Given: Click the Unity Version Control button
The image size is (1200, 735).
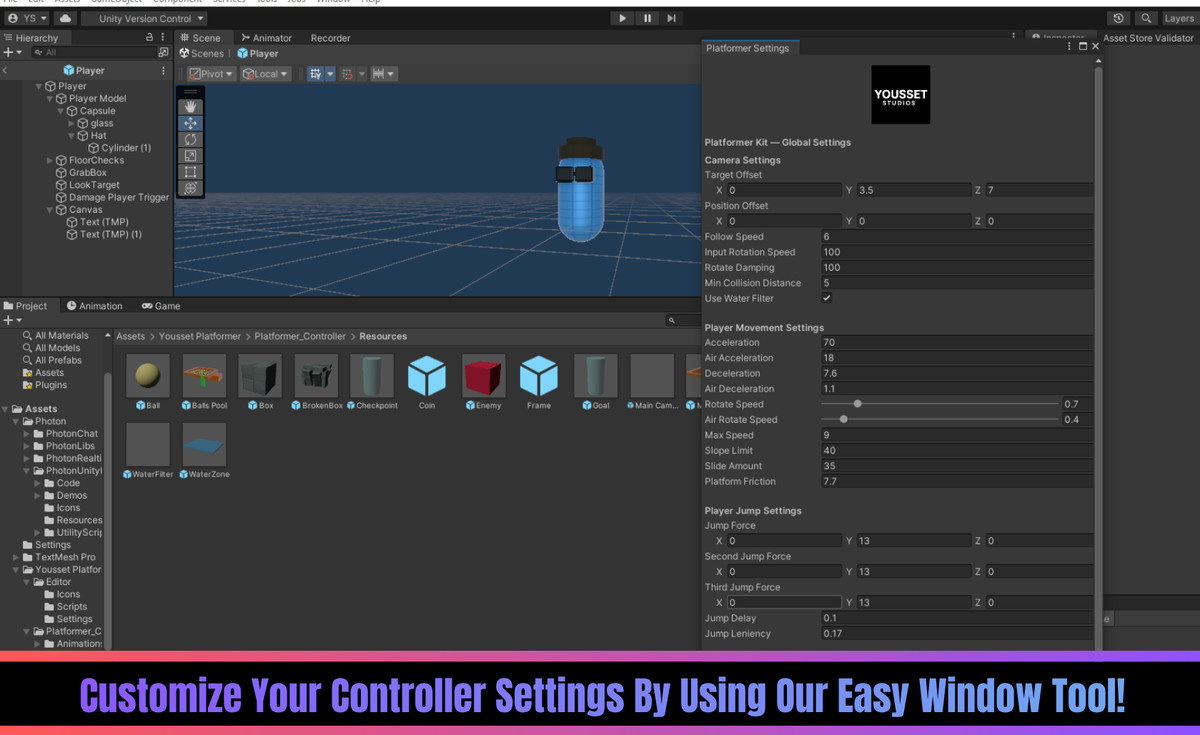Looking at the screenshot, I should click(x=144, y=17).
